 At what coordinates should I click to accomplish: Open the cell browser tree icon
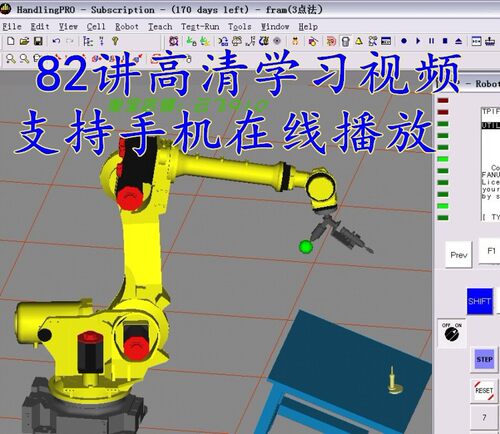click(x=88, y=41)
